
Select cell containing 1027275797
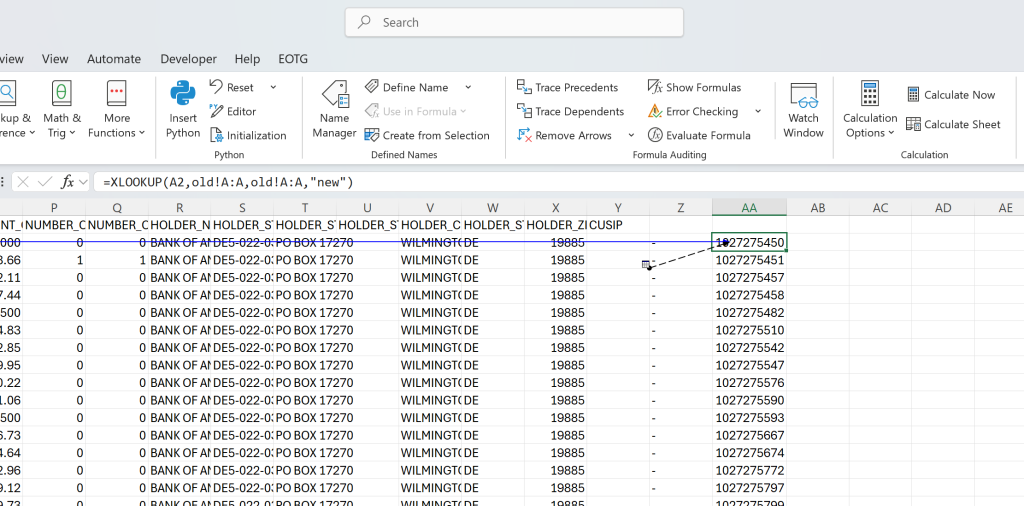749,488
